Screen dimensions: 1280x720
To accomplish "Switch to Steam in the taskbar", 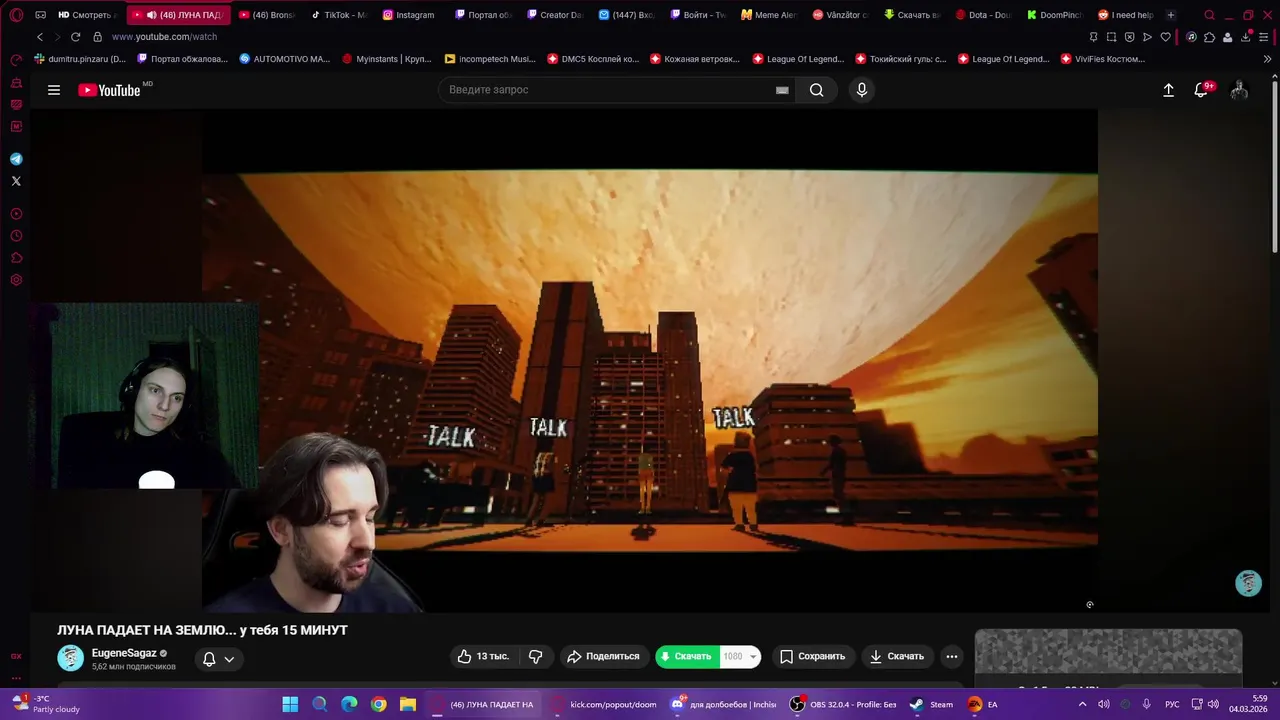I will click(x=932, y=704).
